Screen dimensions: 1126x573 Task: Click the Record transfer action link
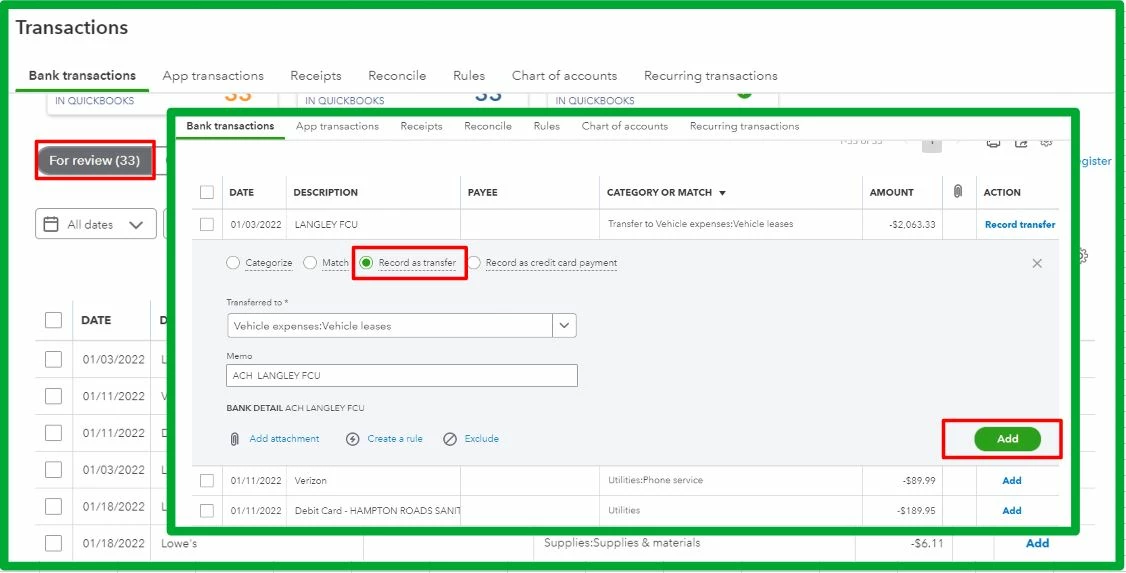[x=1020, y=225]
